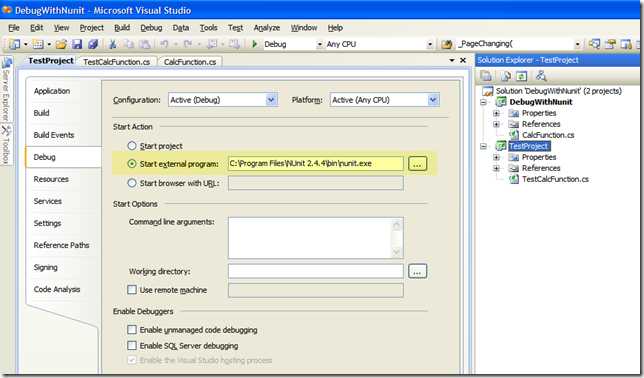
Task: Click the Add New Item toolbar icon
Action: (x=38, y=44)
